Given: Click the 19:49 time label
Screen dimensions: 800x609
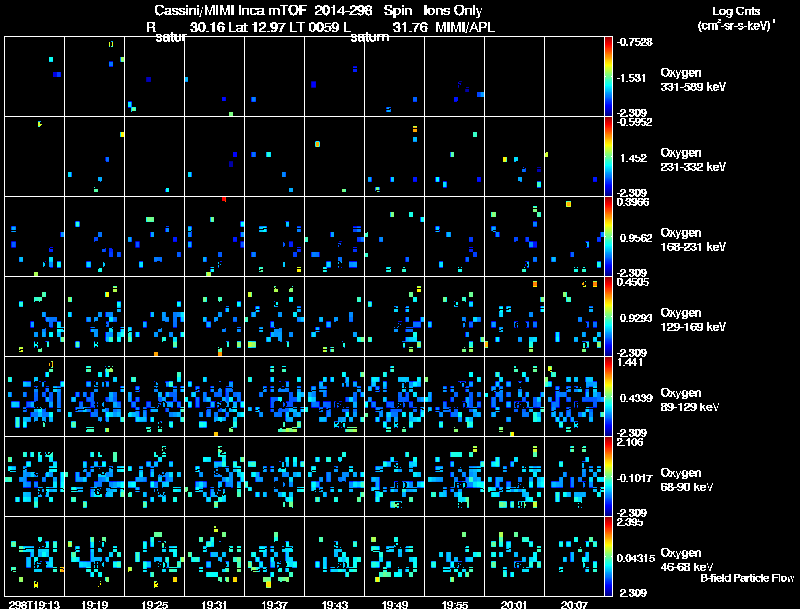Looking at the screenshot, I should coord(394,603).
